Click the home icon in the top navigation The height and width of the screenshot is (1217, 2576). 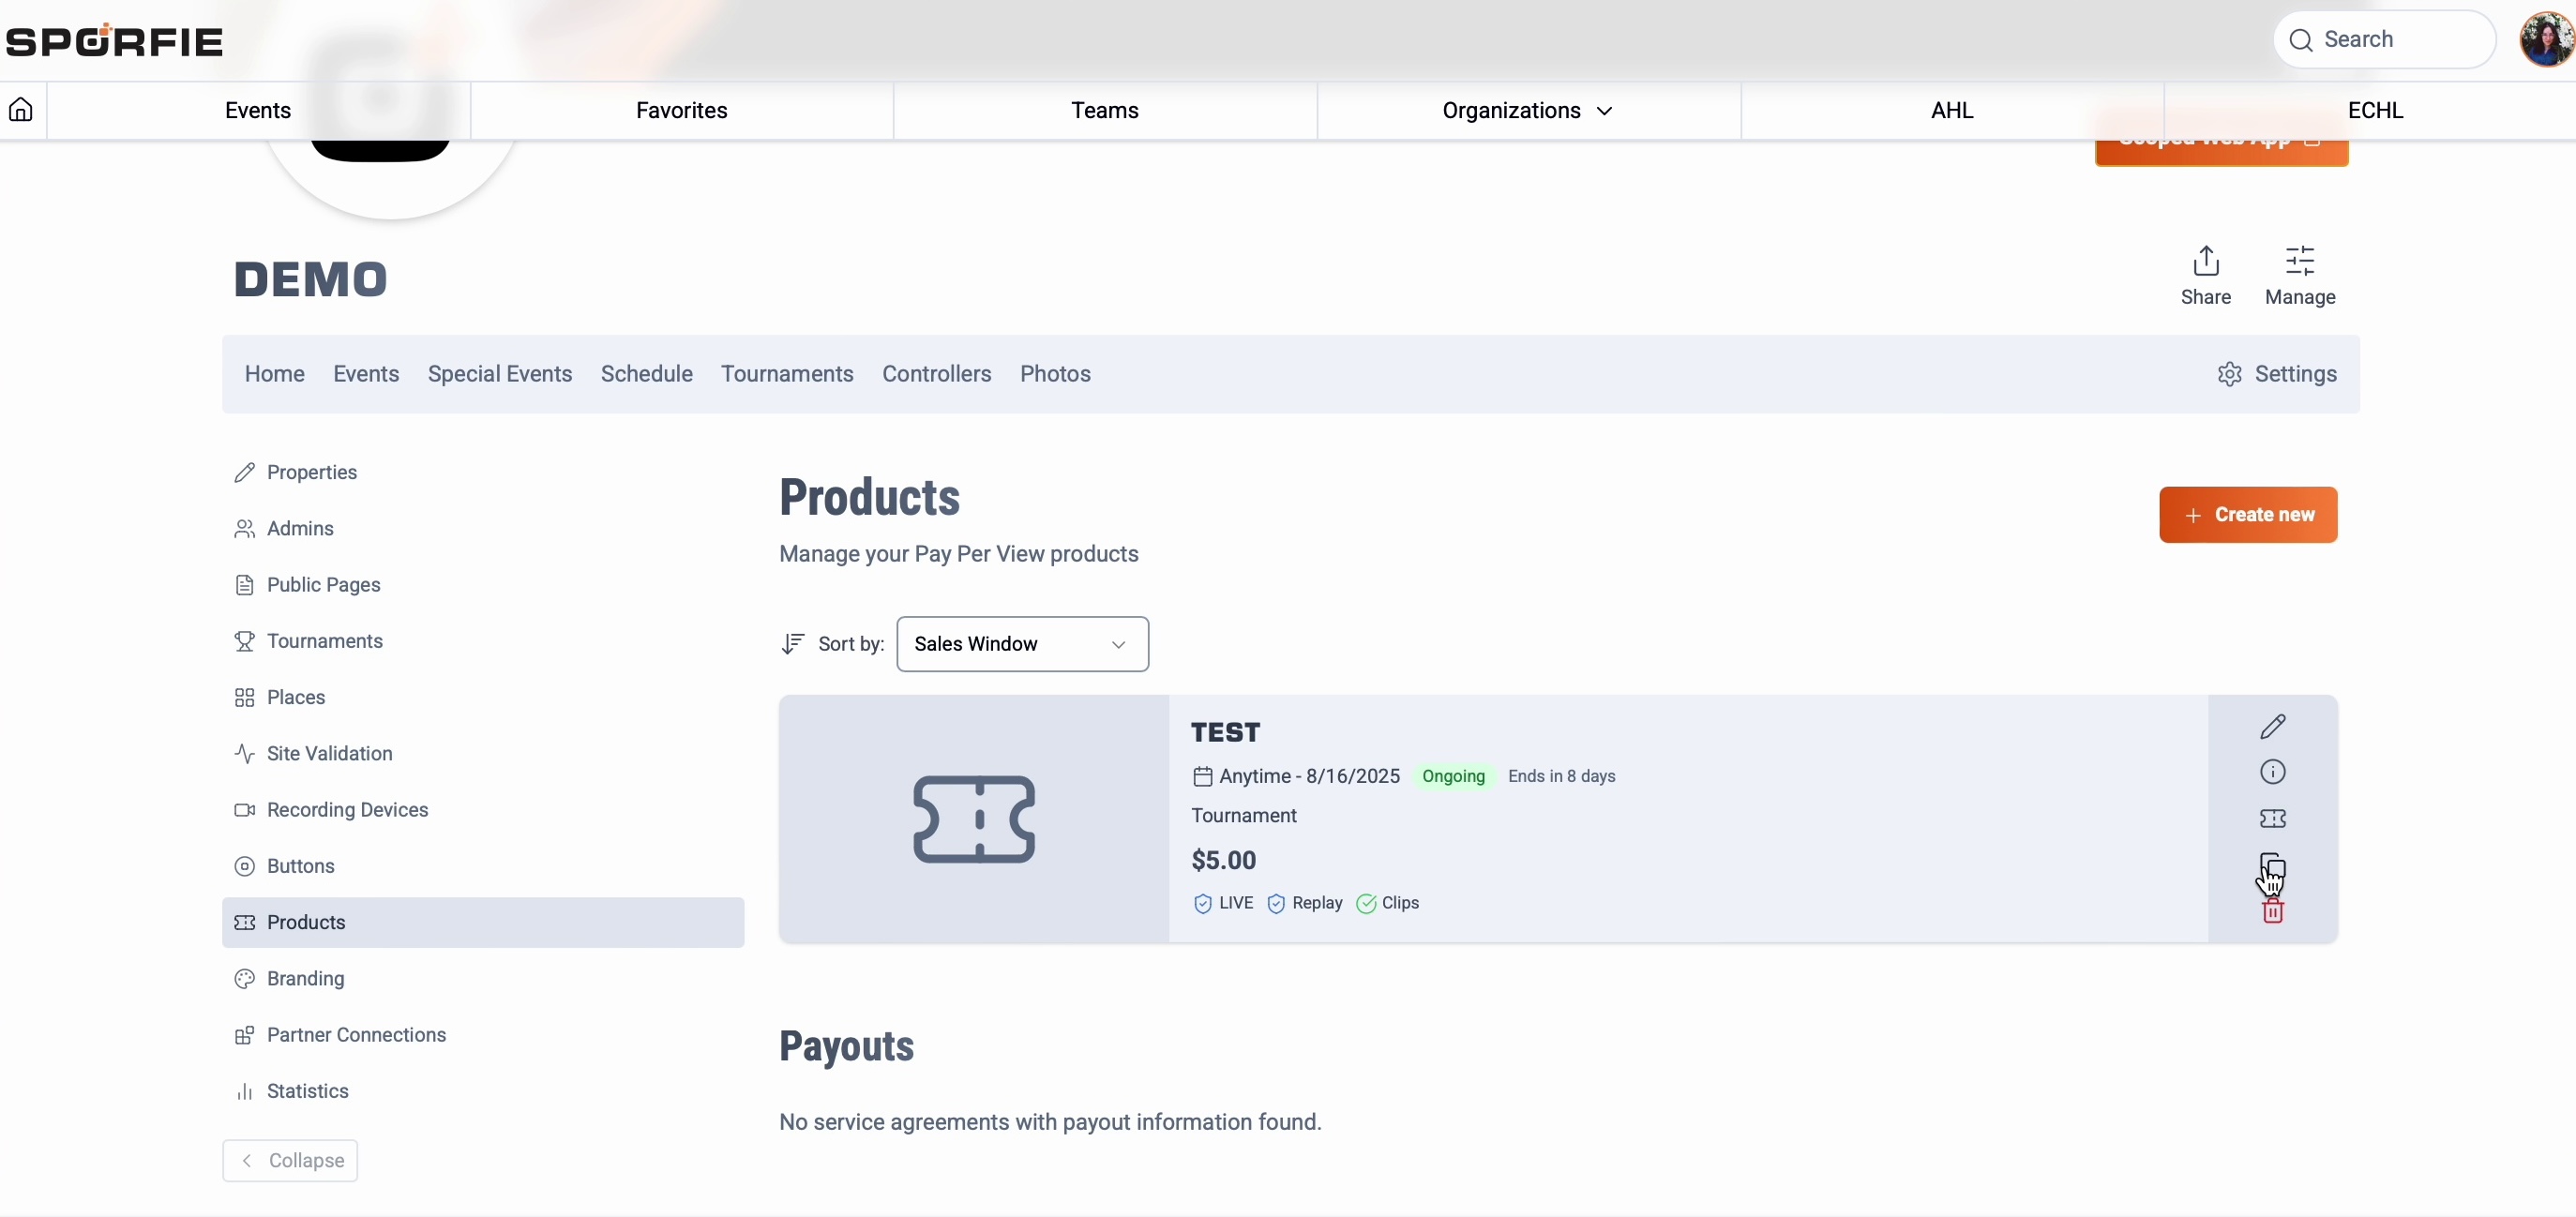click(21, 110)
